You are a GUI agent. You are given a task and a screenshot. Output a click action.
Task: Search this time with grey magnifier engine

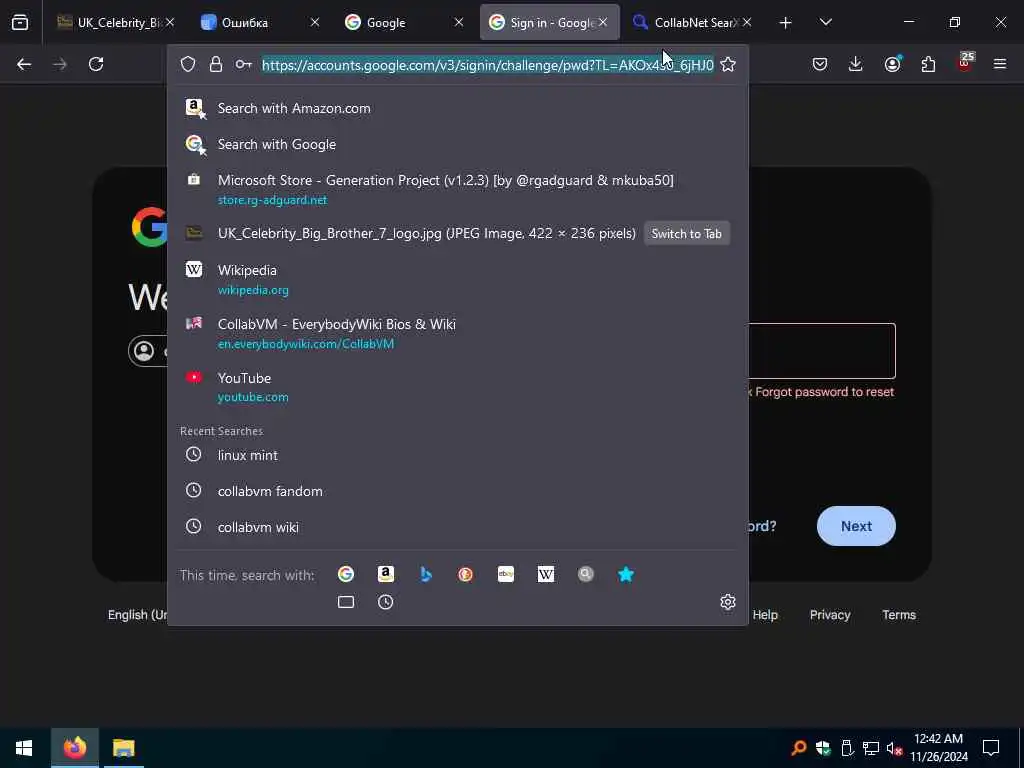[x=586, y=574]
